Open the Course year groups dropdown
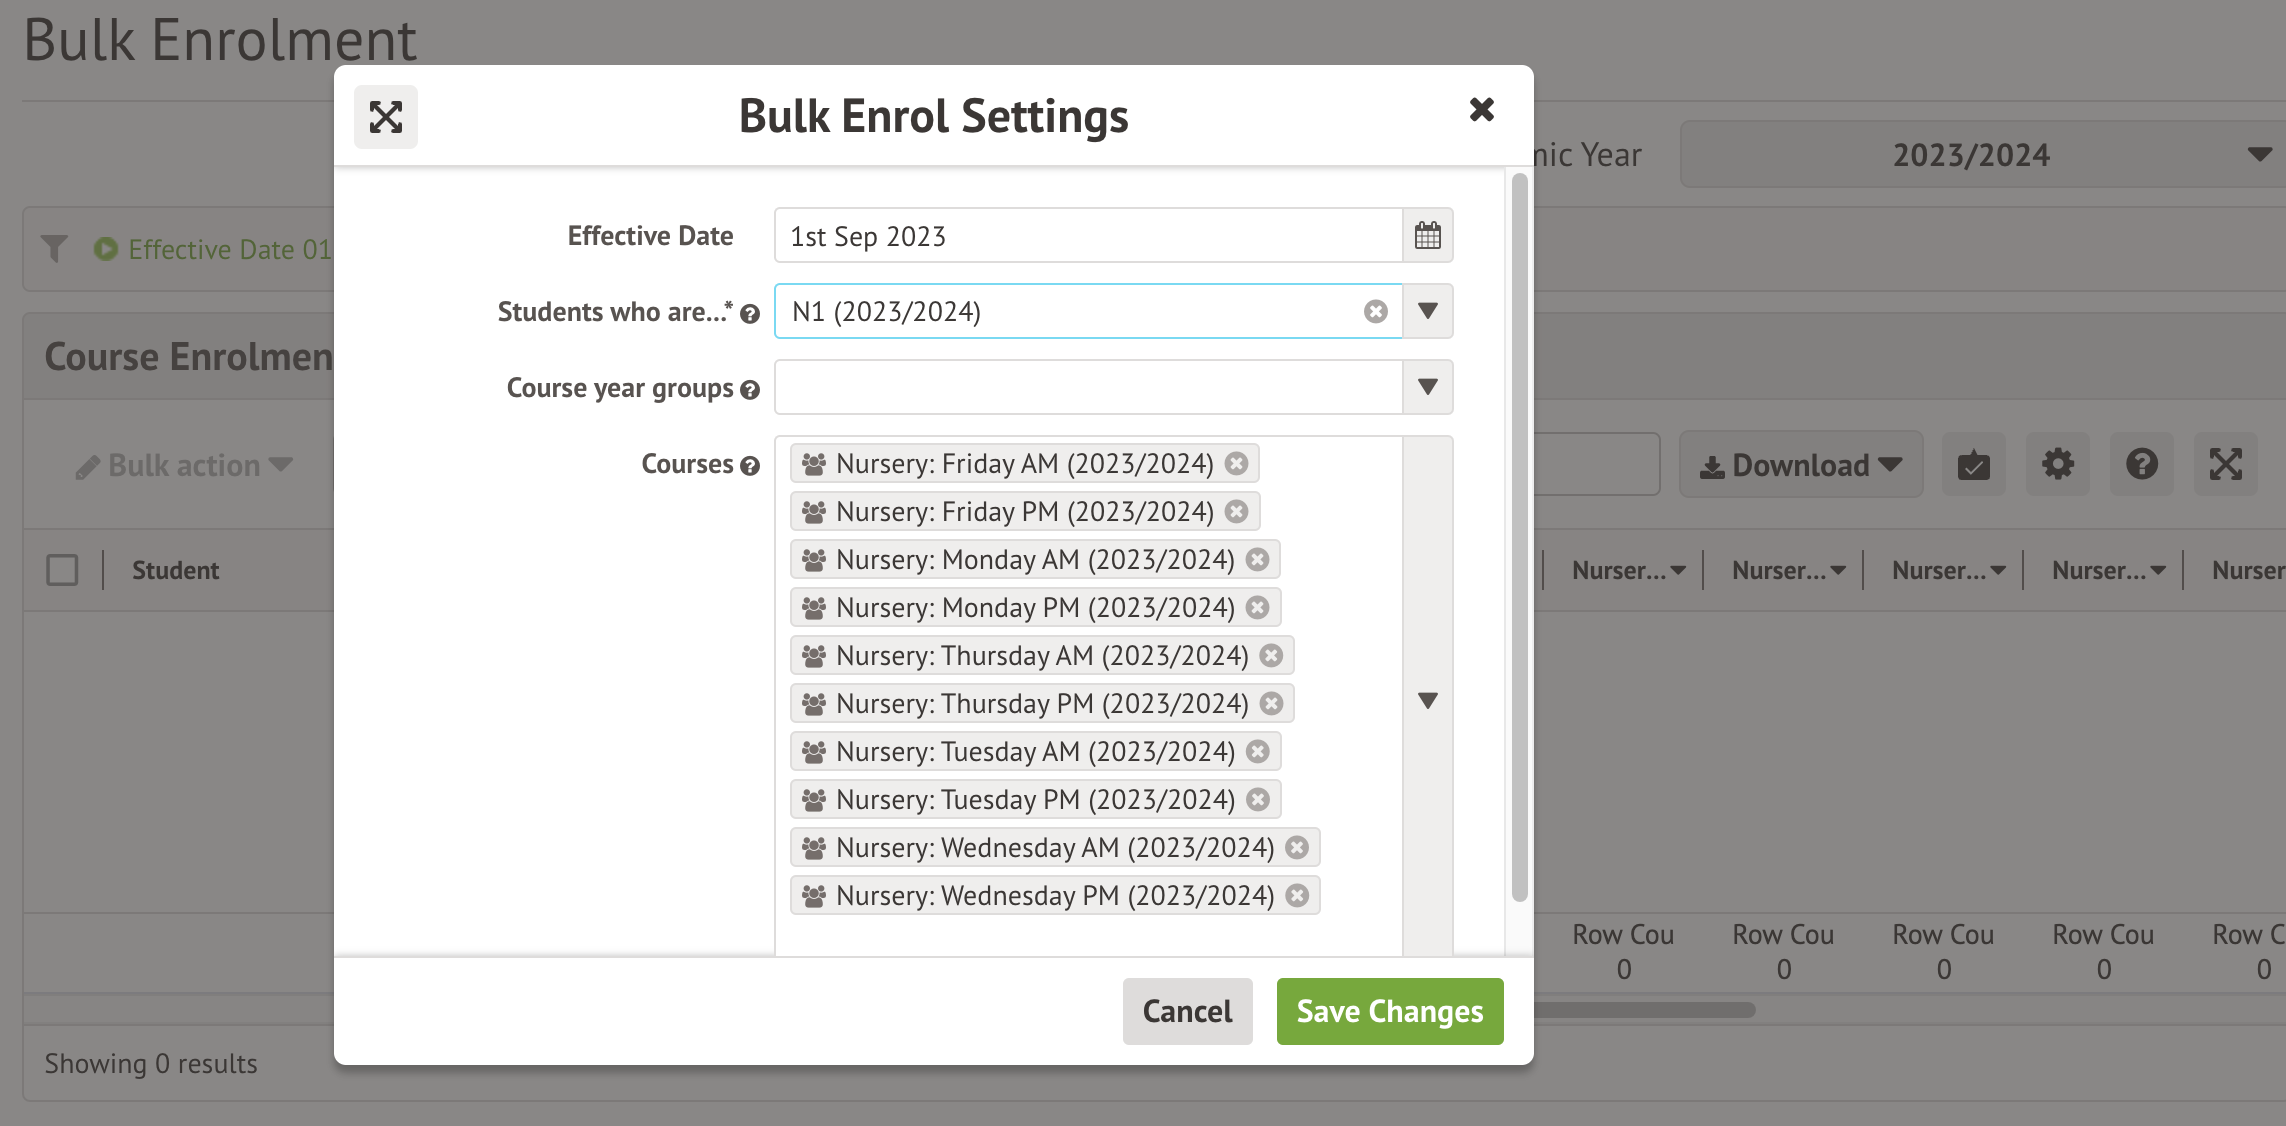Image resolution: width=2286 pixels, height=1126 pixels. pos(1427,388)
